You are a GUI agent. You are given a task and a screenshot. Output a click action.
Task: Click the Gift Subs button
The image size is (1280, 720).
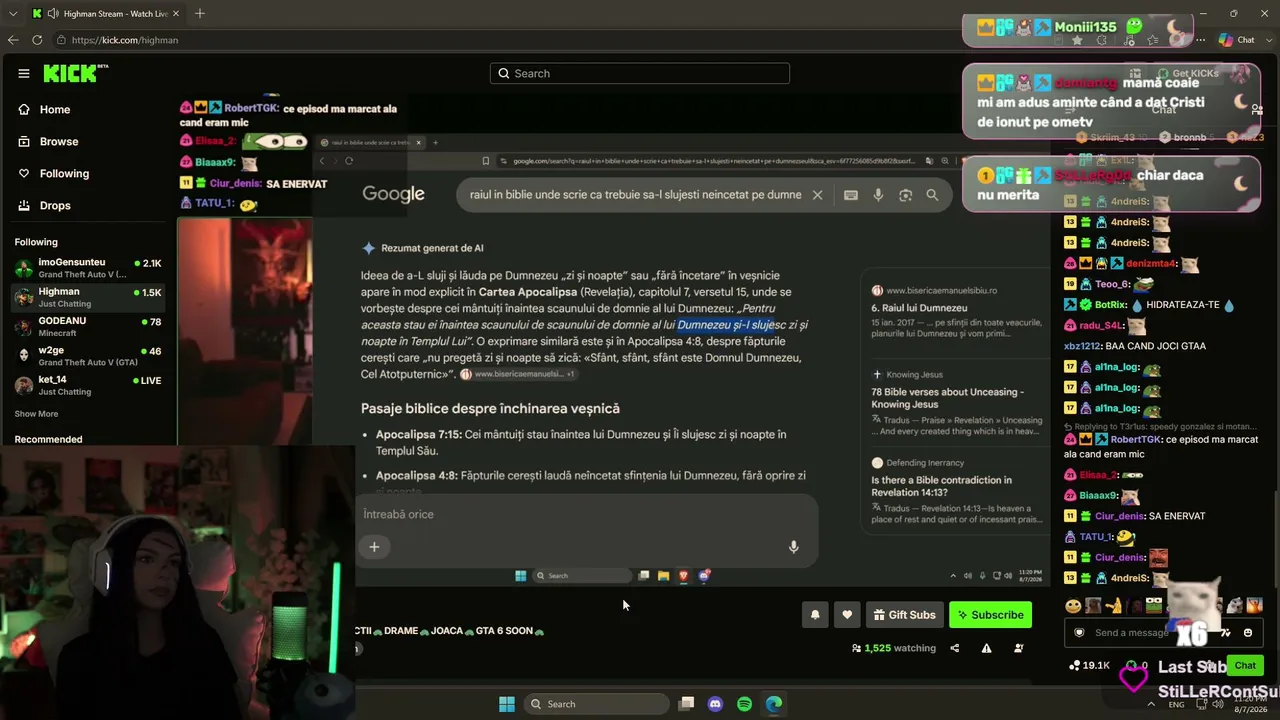904,615
